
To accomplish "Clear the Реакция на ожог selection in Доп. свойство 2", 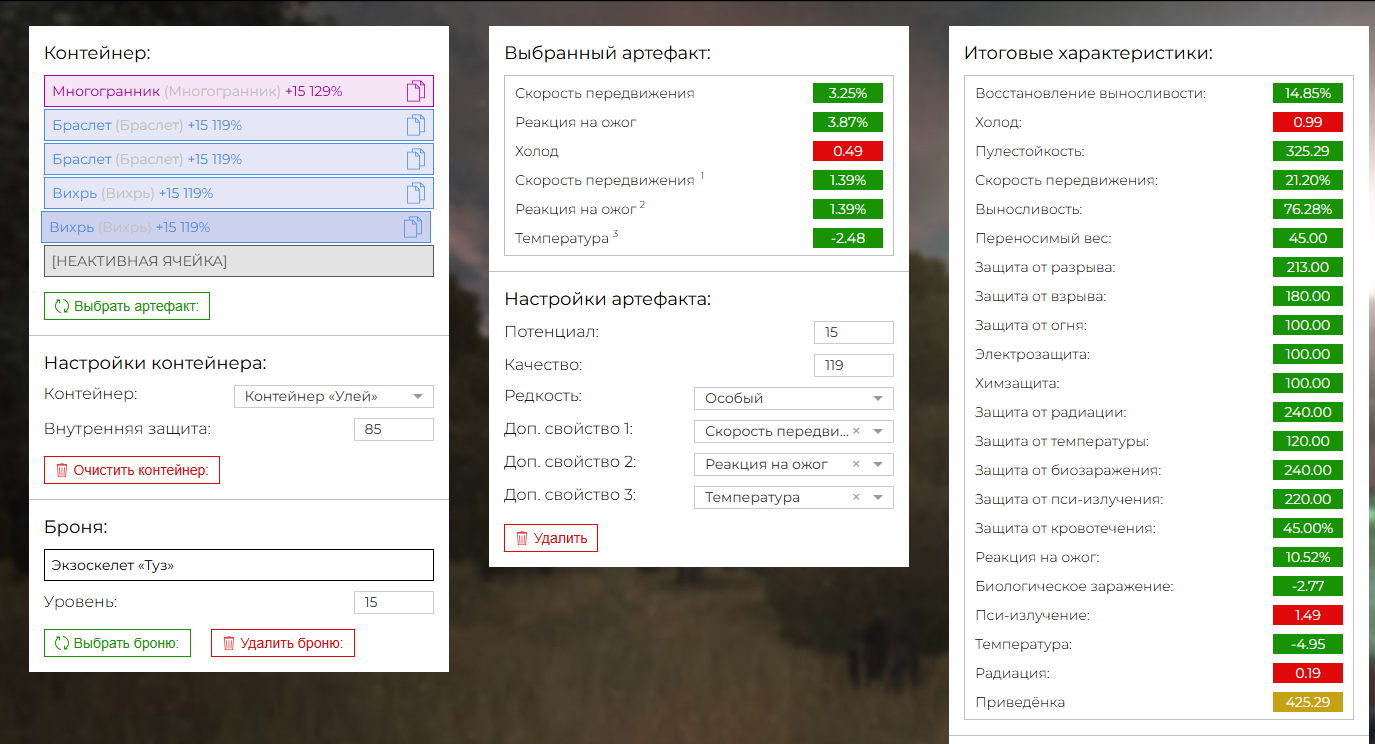I will pos(856,464).
